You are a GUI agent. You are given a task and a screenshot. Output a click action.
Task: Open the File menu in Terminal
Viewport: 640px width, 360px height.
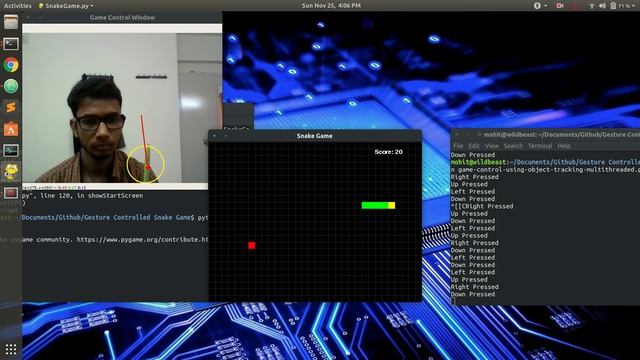click(x=458, y=146)
